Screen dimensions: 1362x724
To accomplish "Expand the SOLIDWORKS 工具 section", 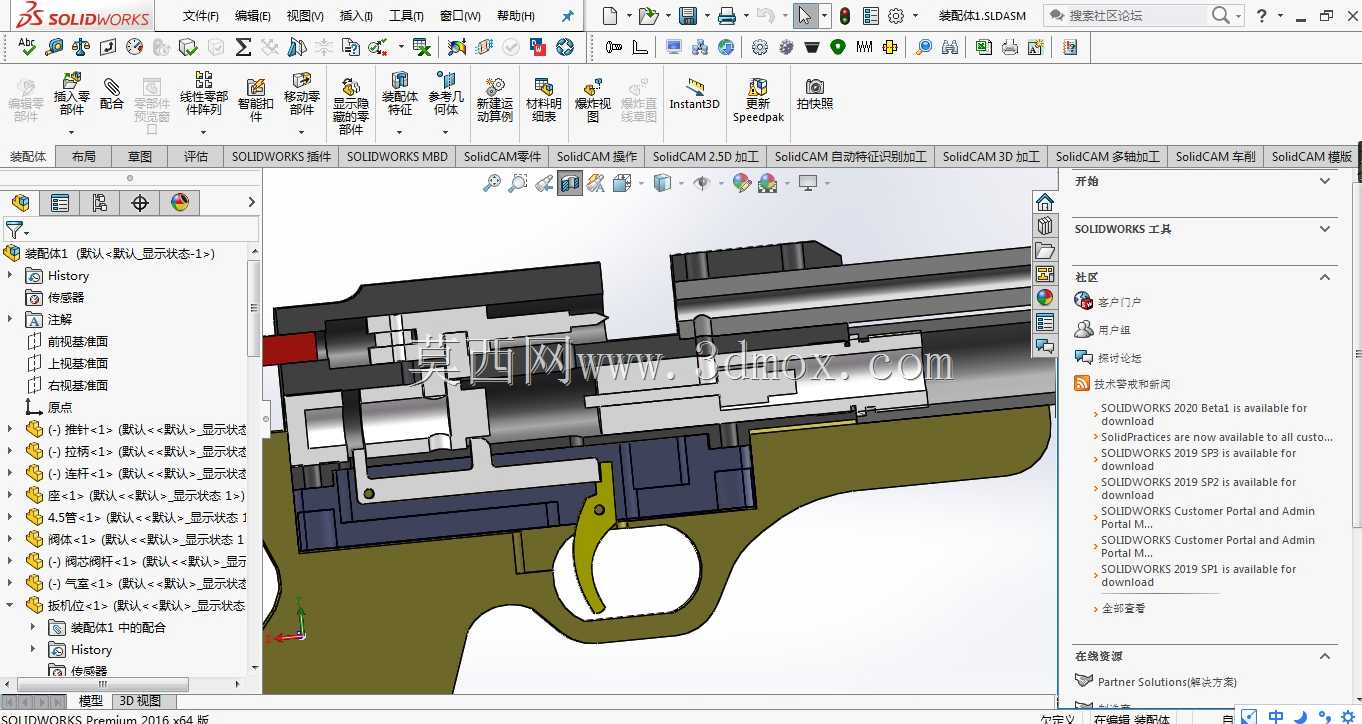I will 1325,229.
